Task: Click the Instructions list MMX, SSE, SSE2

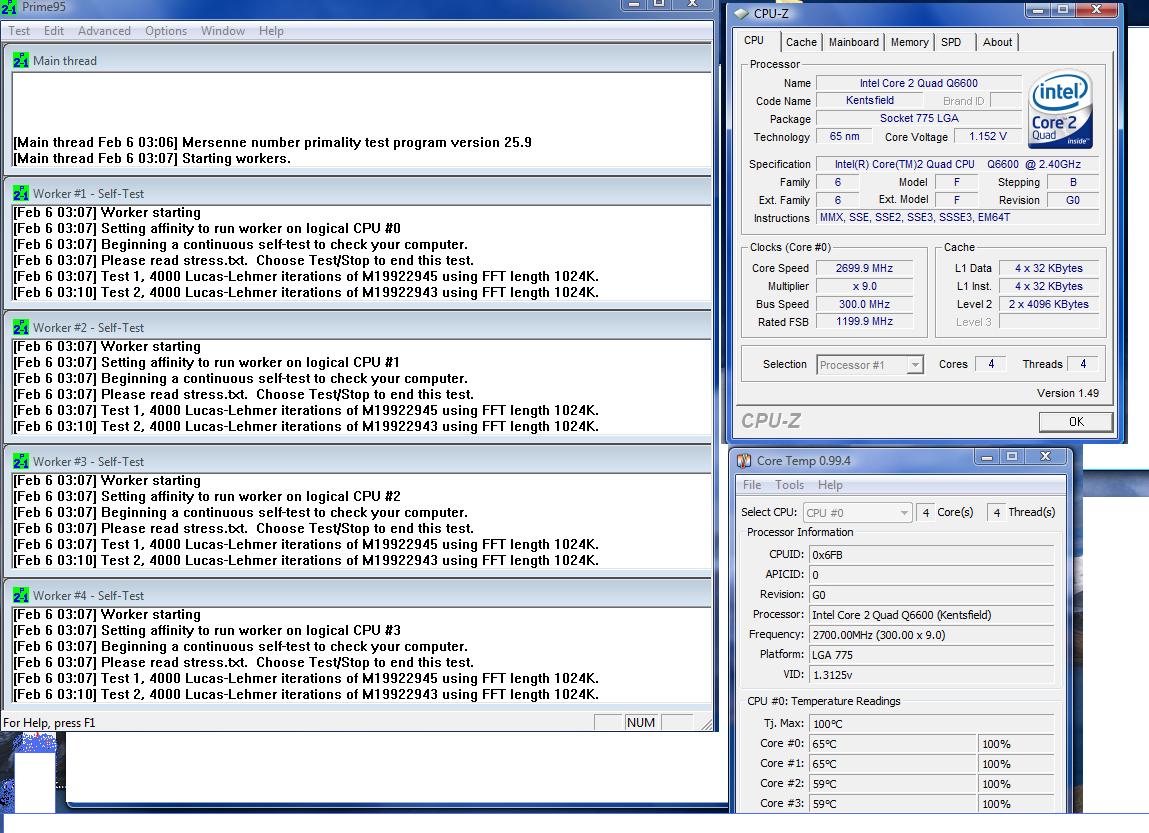Action: 958,217
